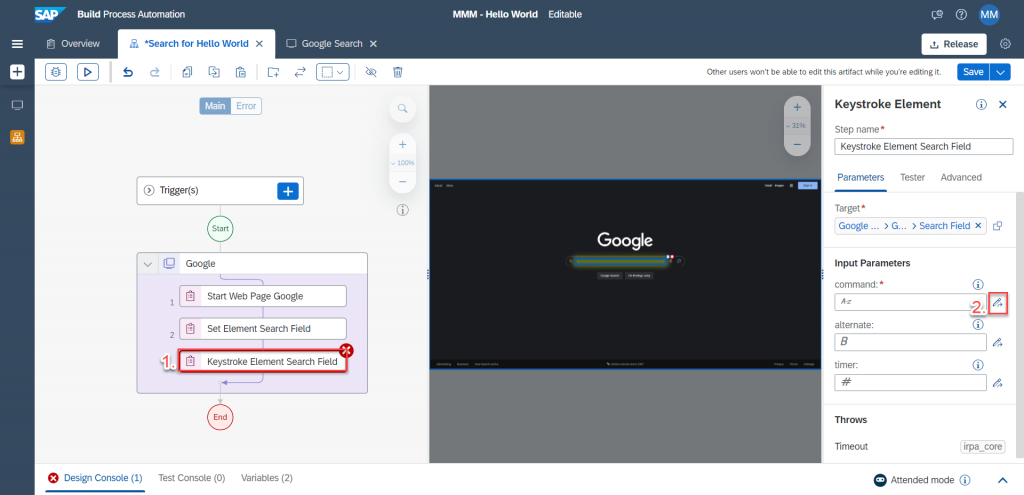Image resolution: width=1024 pixels, height=495 pixels.
Task: Zoom in on the screen preview
Action: [x=797, y=108]
